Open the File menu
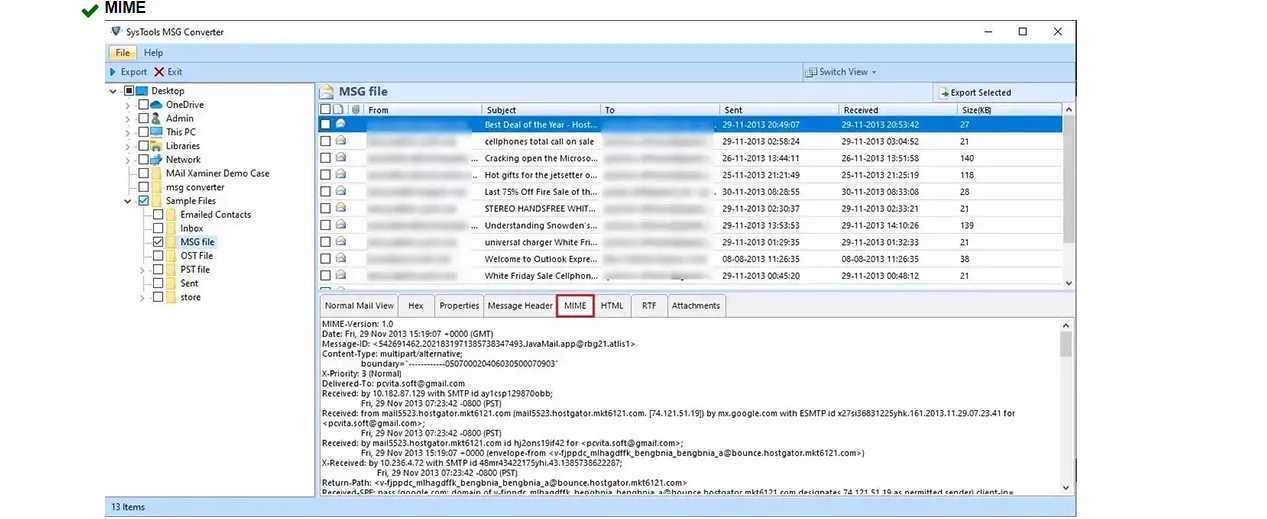Viewport: 1267px width, 519px height. [122, 53]
